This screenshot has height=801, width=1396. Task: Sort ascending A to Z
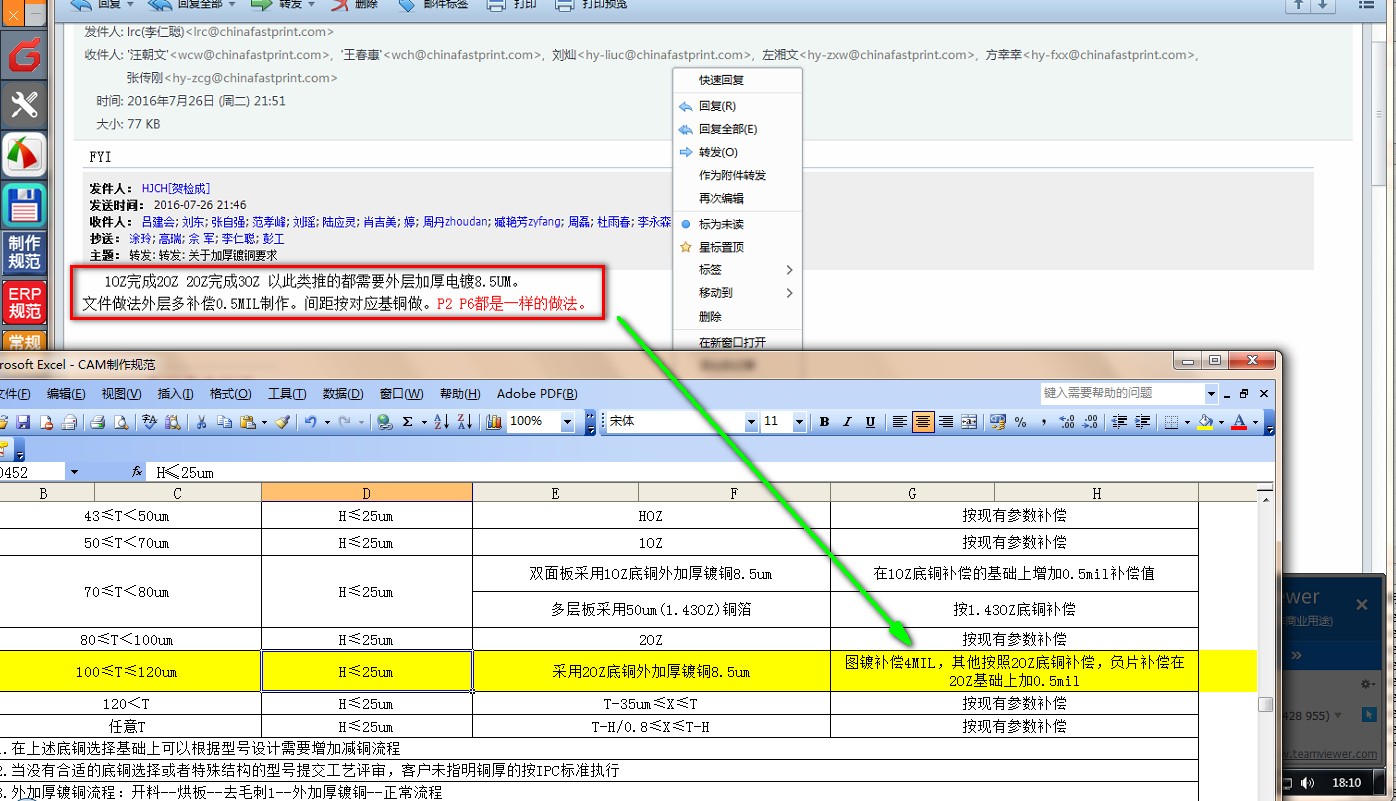click(x=441, y=422)
